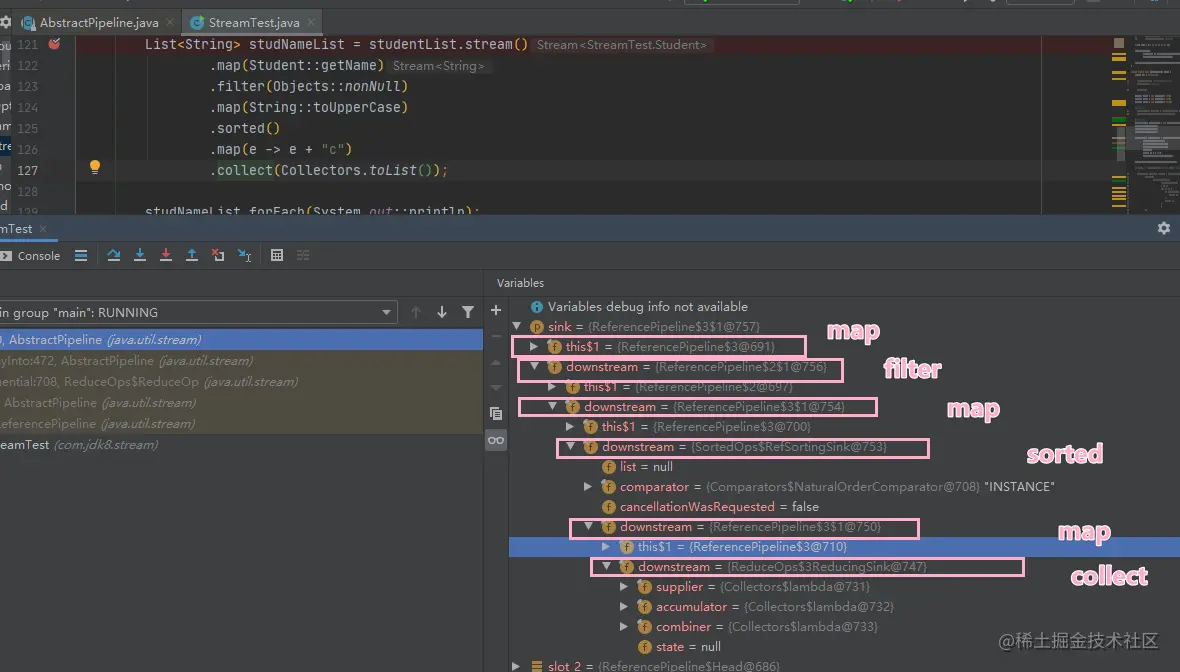Select the "state = null" variable row
The image size is (1180, 672).
click(844, 646)
